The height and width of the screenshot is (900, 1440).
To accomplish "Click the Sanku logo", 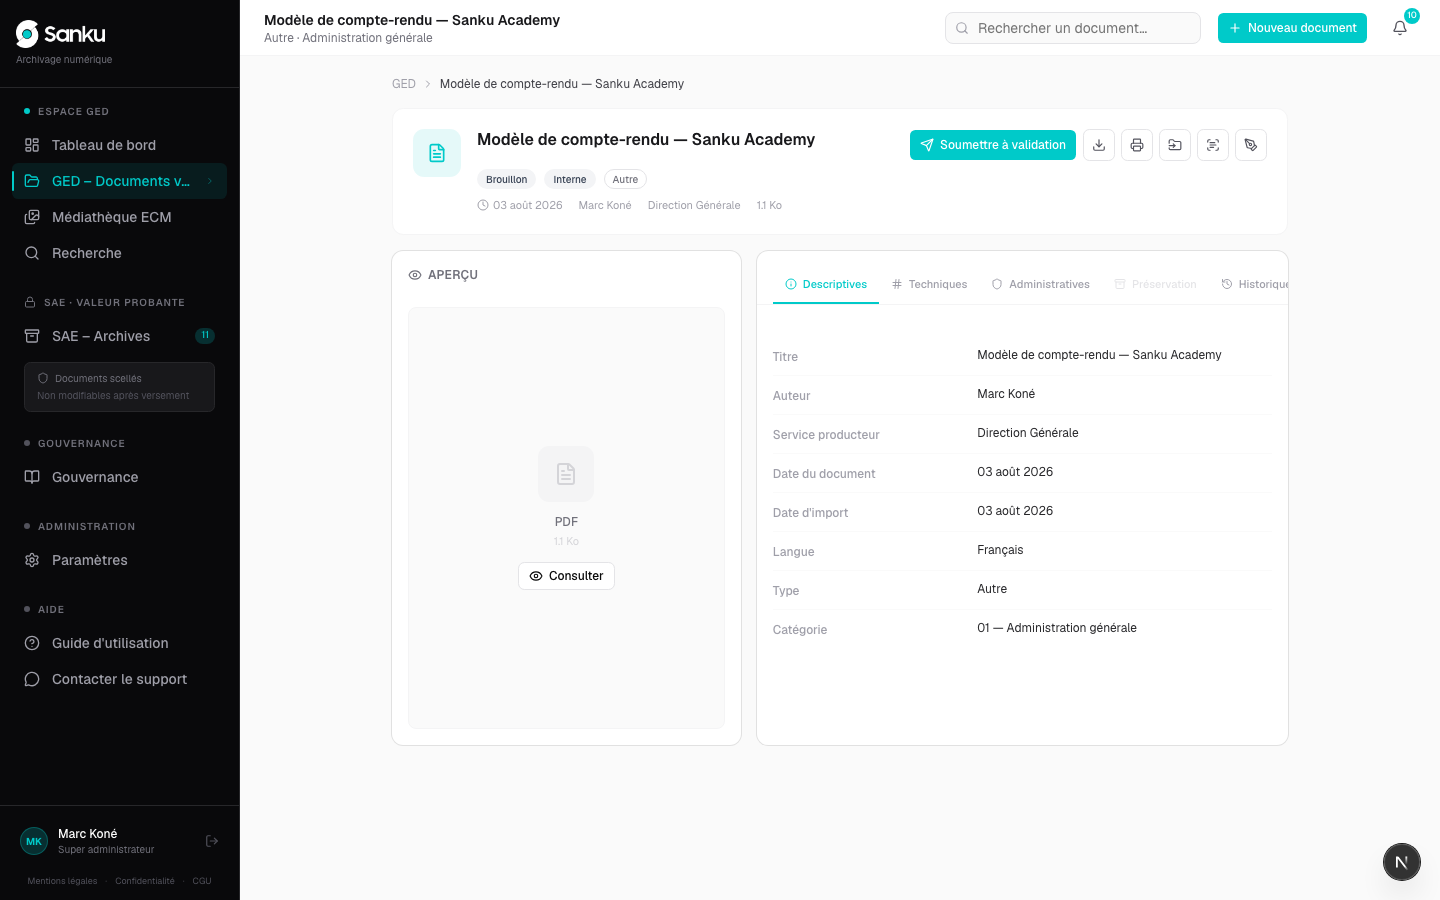I will [60, 34].
